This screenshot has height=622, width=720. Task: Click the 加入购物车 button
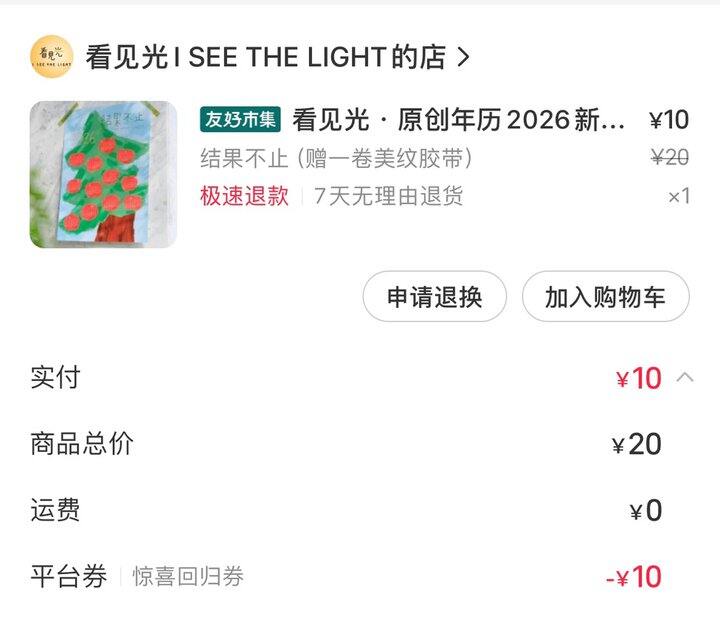[606, 296]
